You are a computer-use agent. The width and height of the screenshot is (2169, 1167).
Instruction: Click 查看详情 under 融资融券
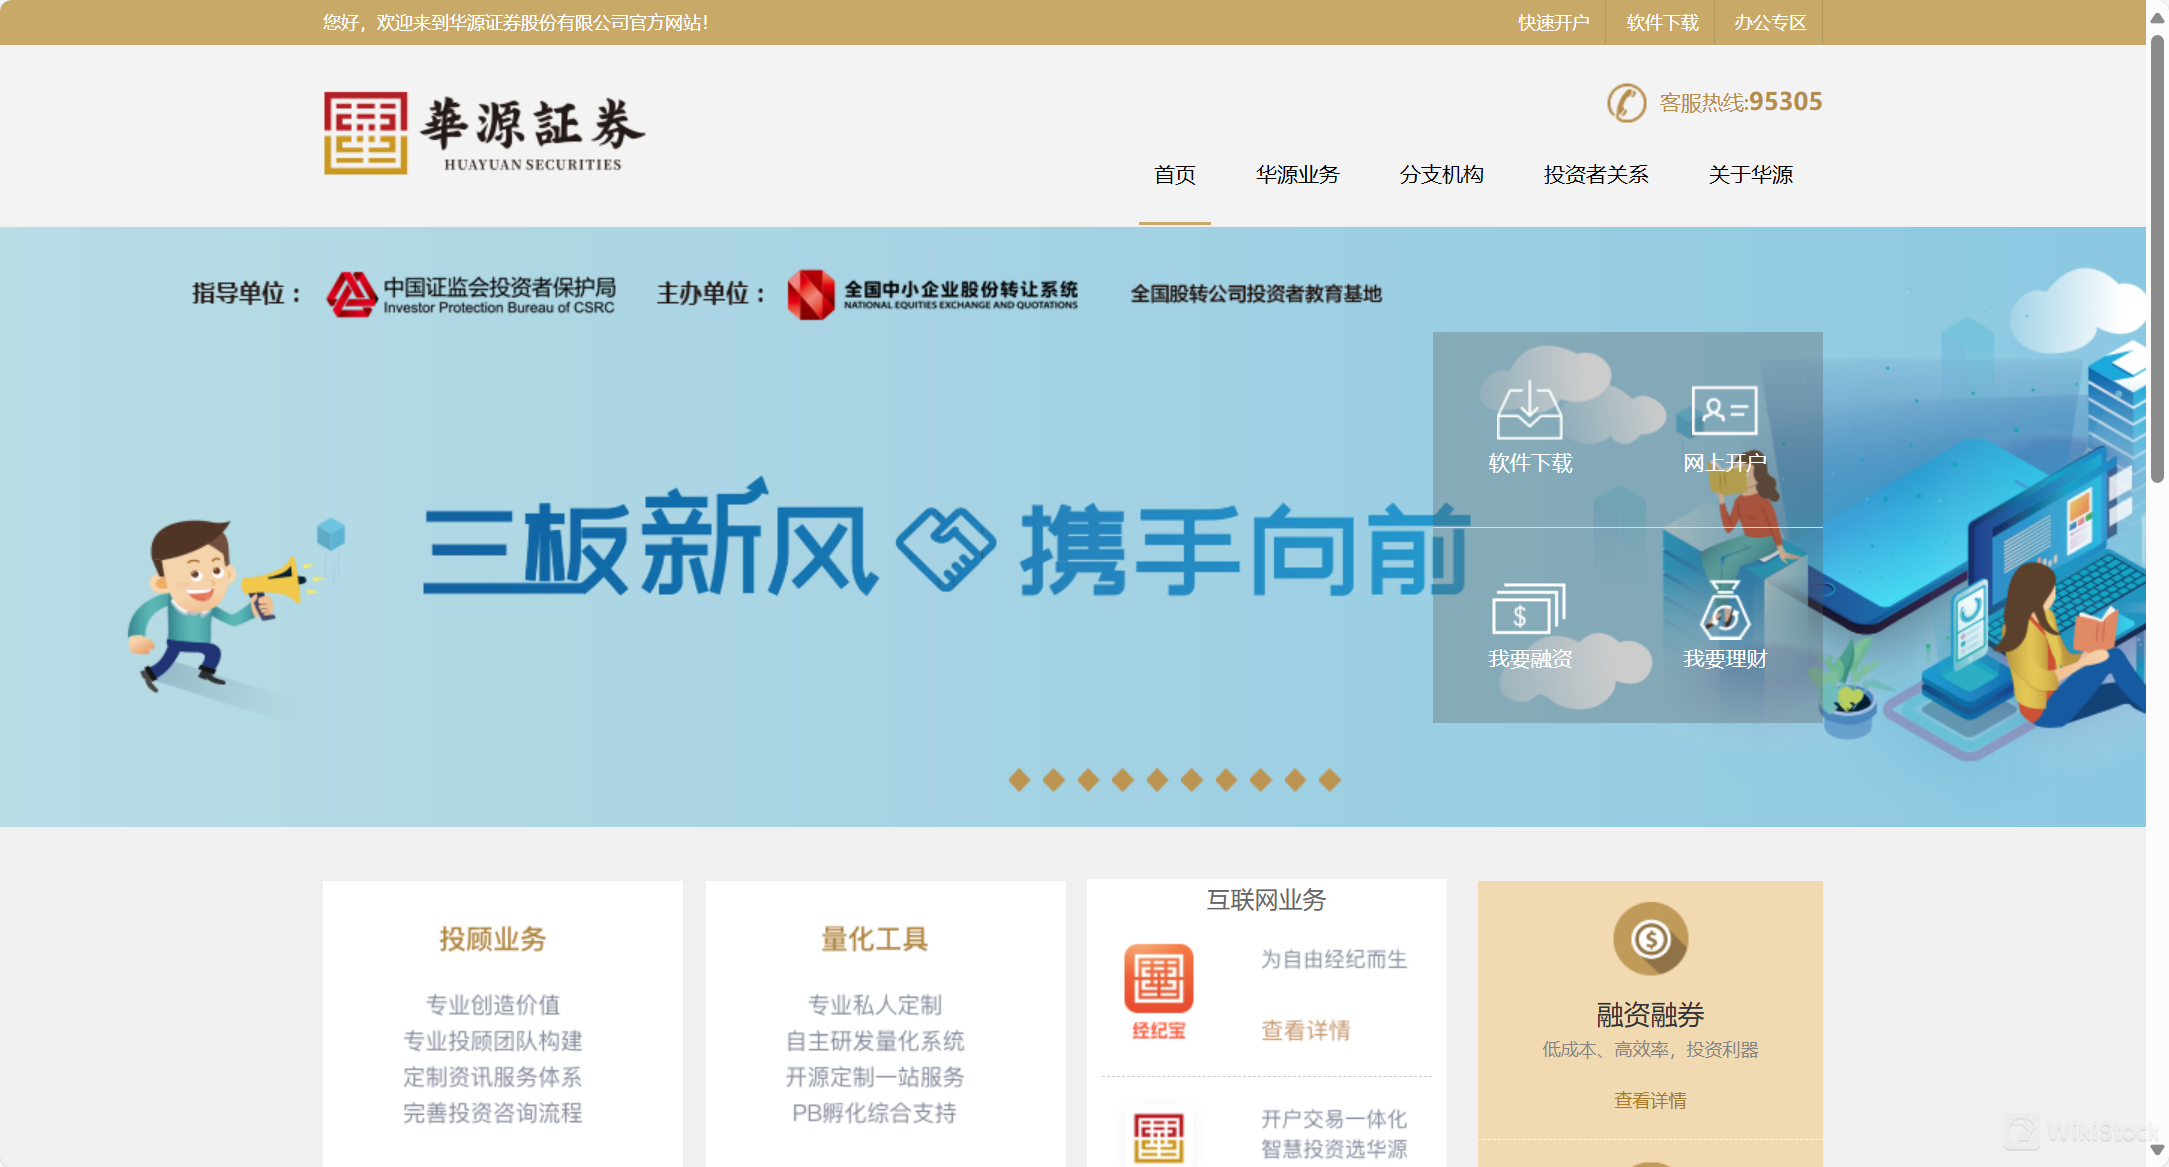[1650, 1100]
